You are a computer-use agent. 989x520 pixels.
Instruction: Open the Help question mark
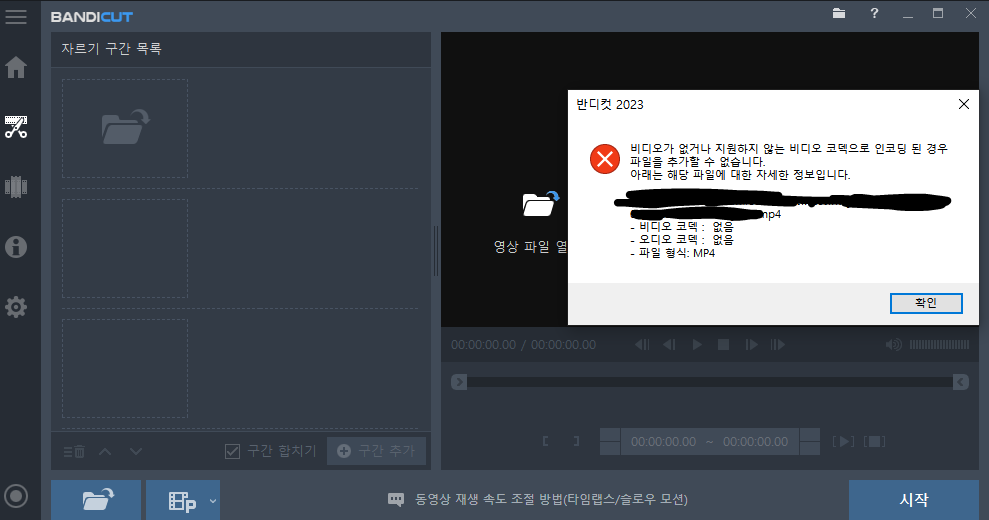[874, 13]
